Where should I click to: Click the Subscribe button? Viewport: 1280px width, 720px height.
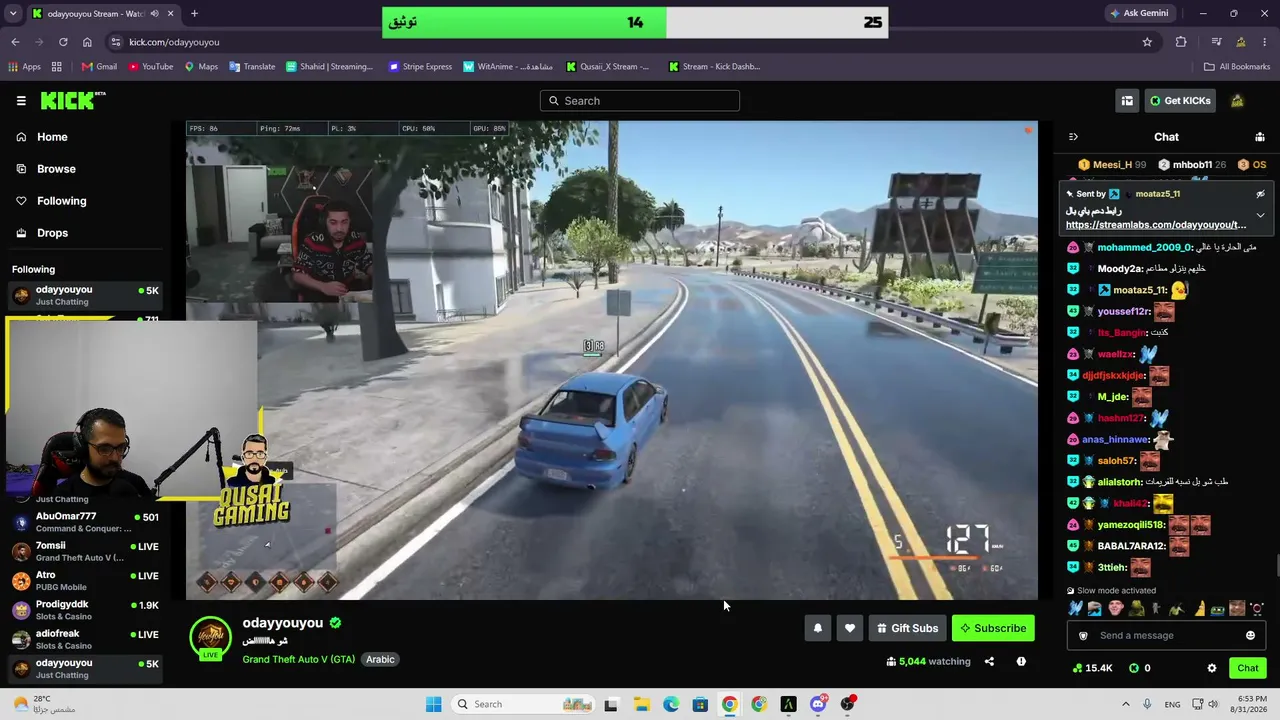pyautogui.click(x=993, y=628)
